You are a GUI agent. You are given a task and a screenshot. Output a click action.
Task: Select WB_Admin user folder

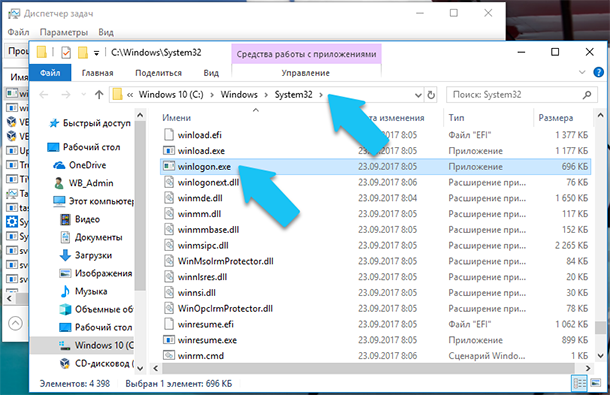pyautogui.click(x=83, y=183)
